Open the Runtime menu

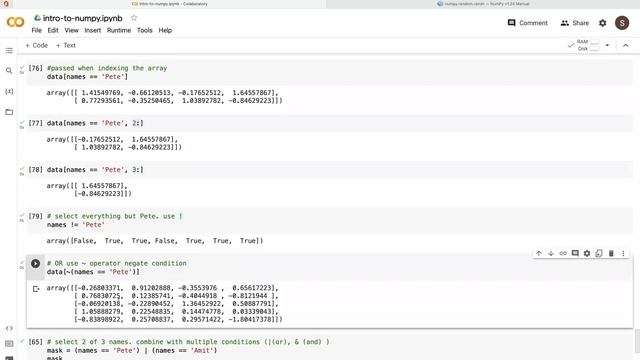119,30
